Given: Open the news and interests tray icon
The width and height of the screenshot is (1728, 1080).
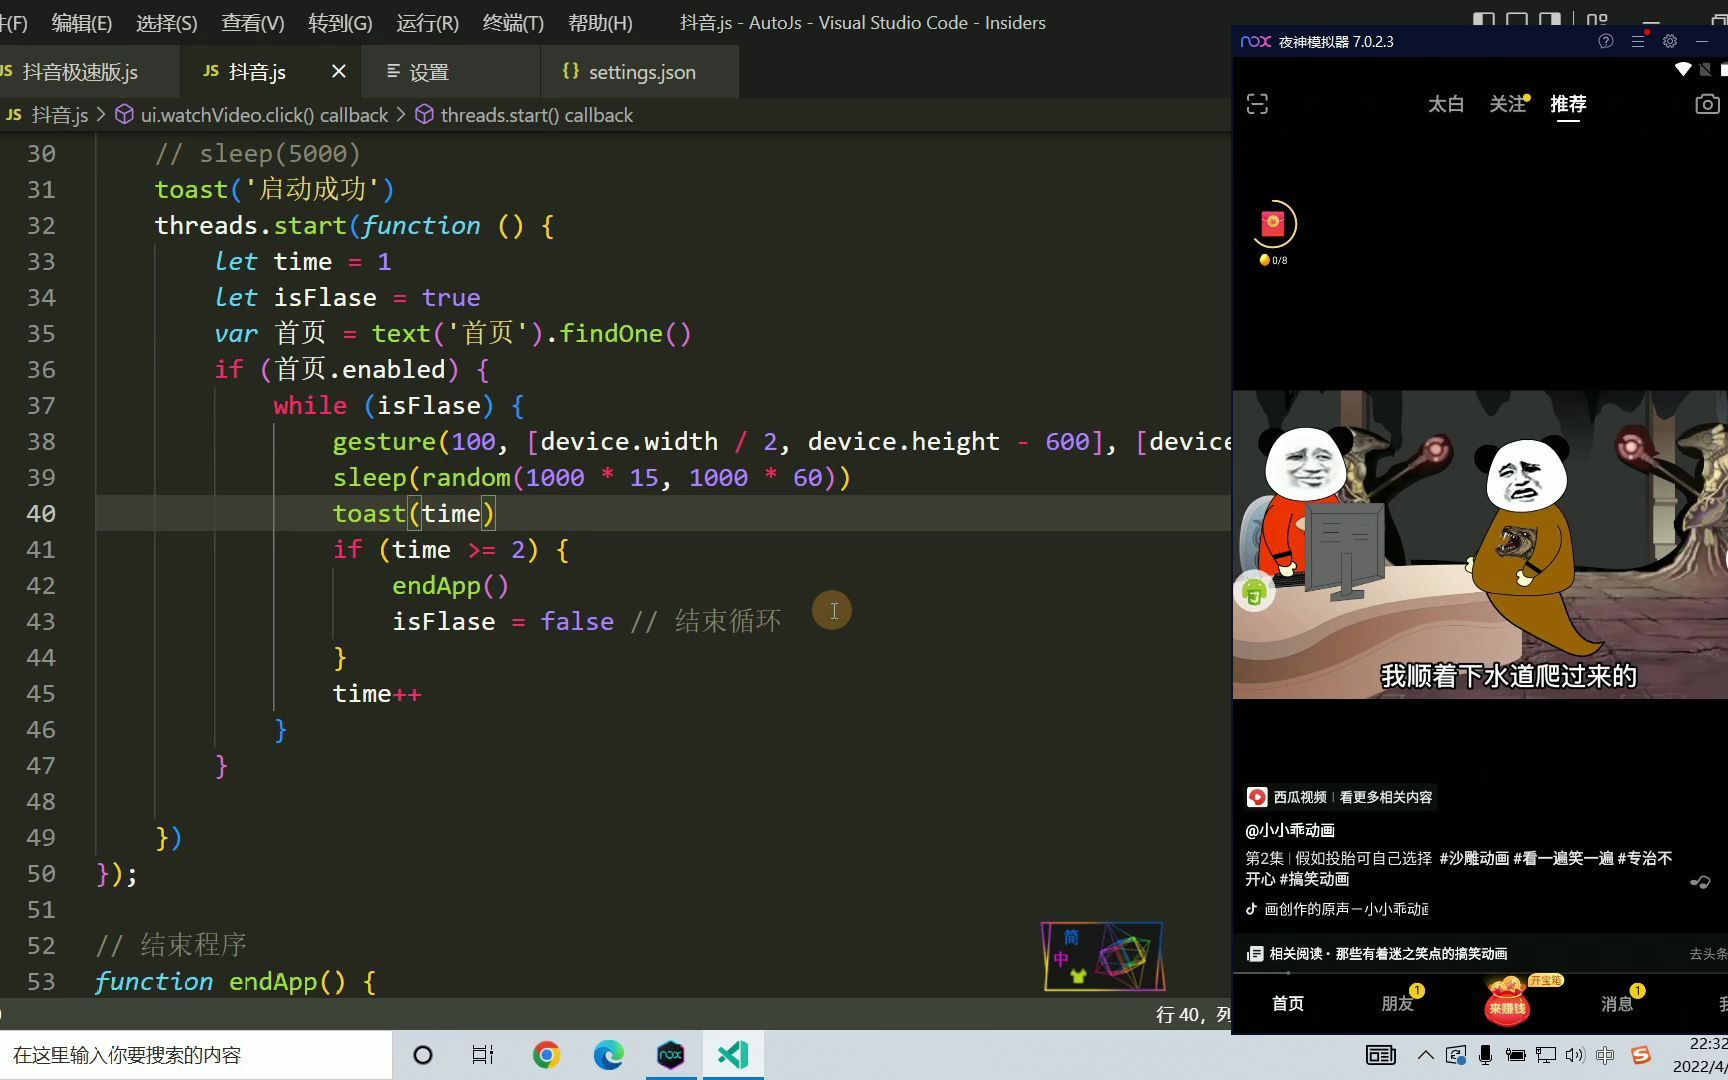Looking at the screenshot, I should [x=1381, y=1055].
